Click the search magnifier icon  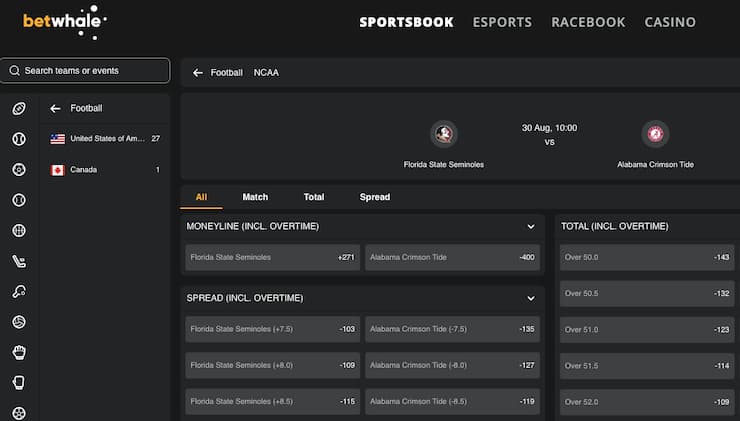(x=14, y=70)
